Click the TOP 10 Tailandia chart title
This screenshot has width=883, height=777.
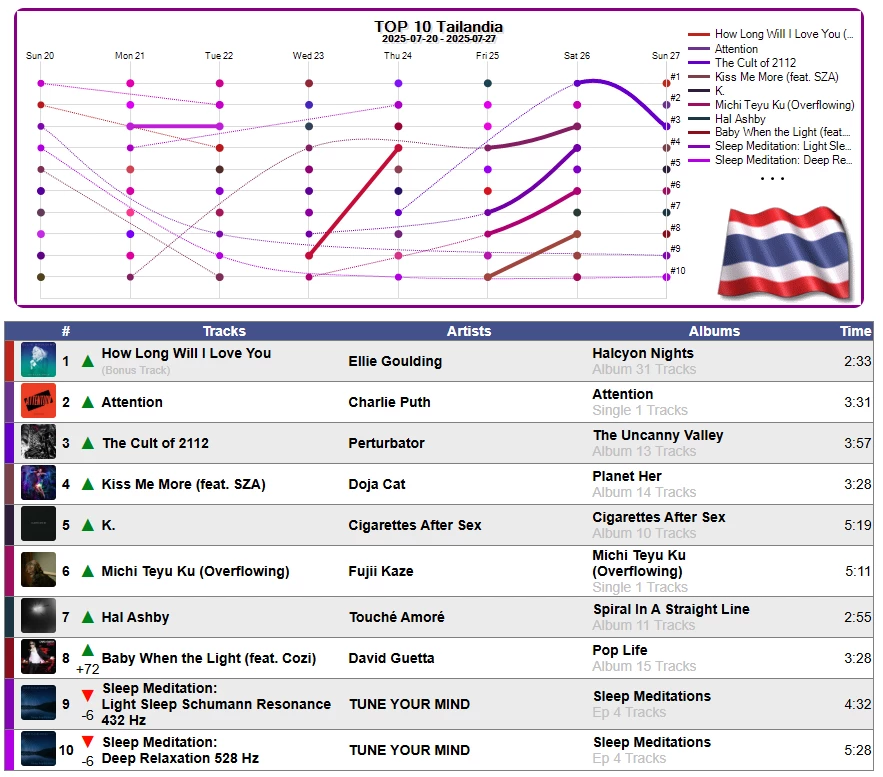pos(438,26)
